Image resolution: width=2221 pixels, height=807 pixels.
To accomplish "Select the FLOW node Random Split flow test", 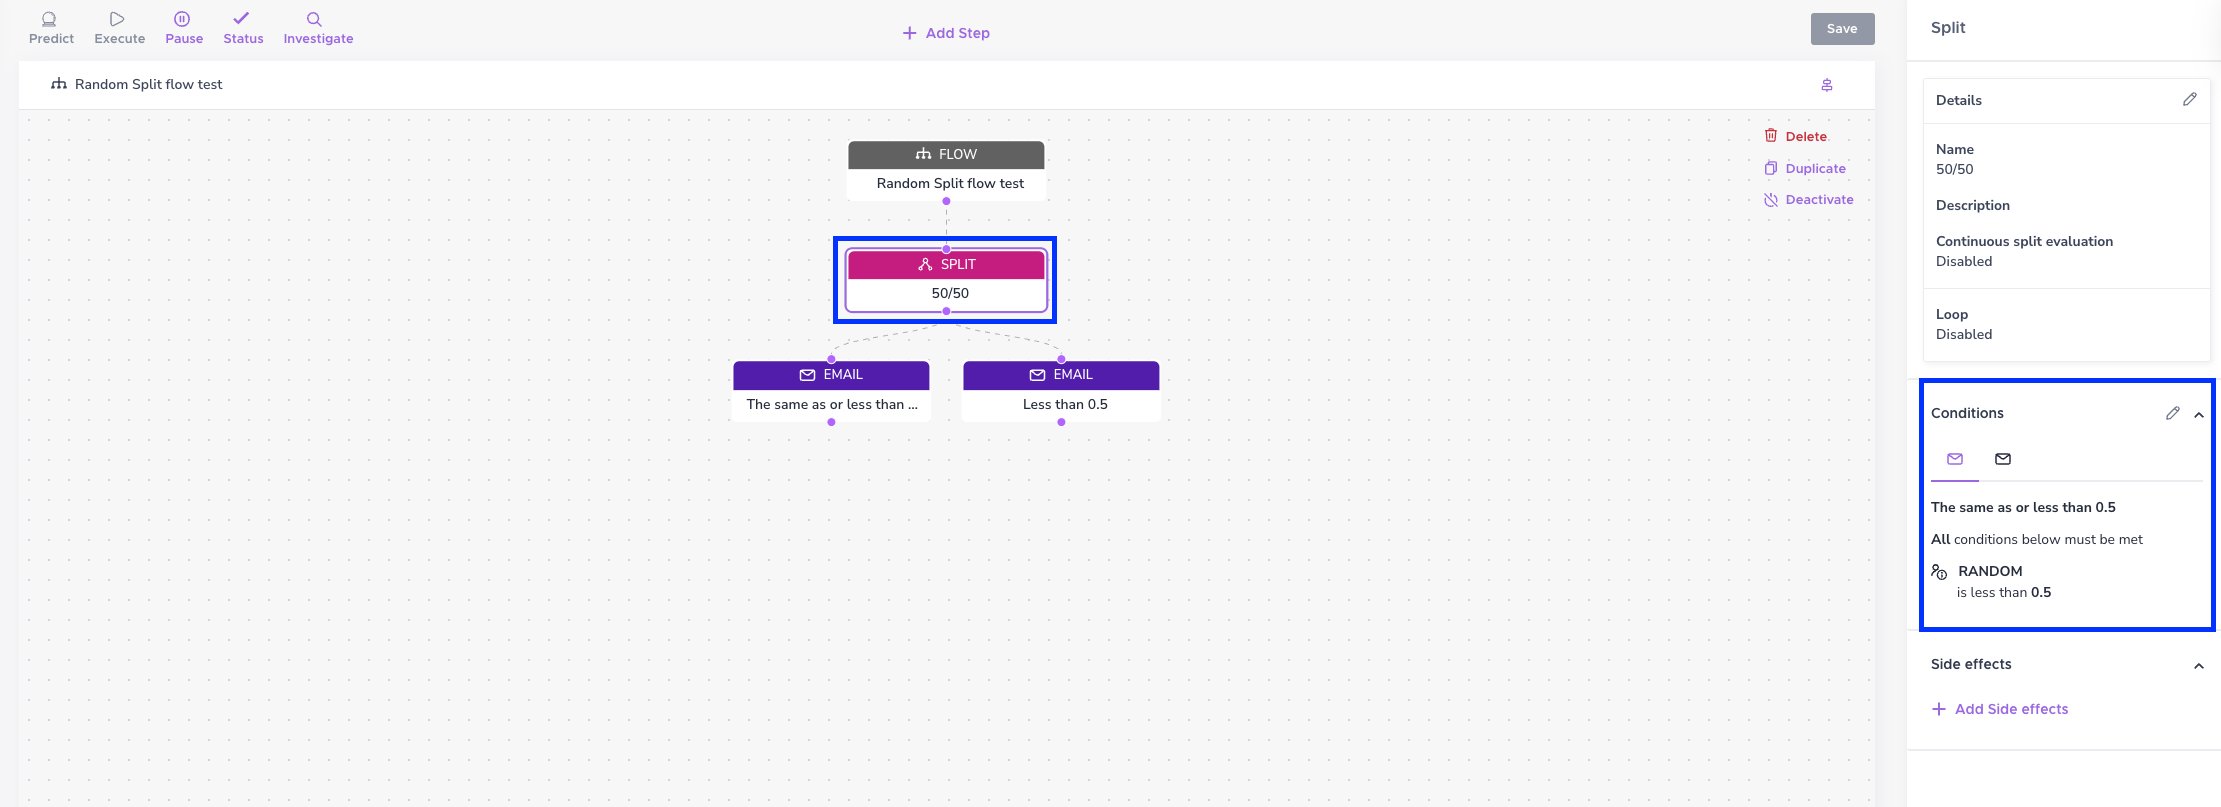I will pos(946,170).
